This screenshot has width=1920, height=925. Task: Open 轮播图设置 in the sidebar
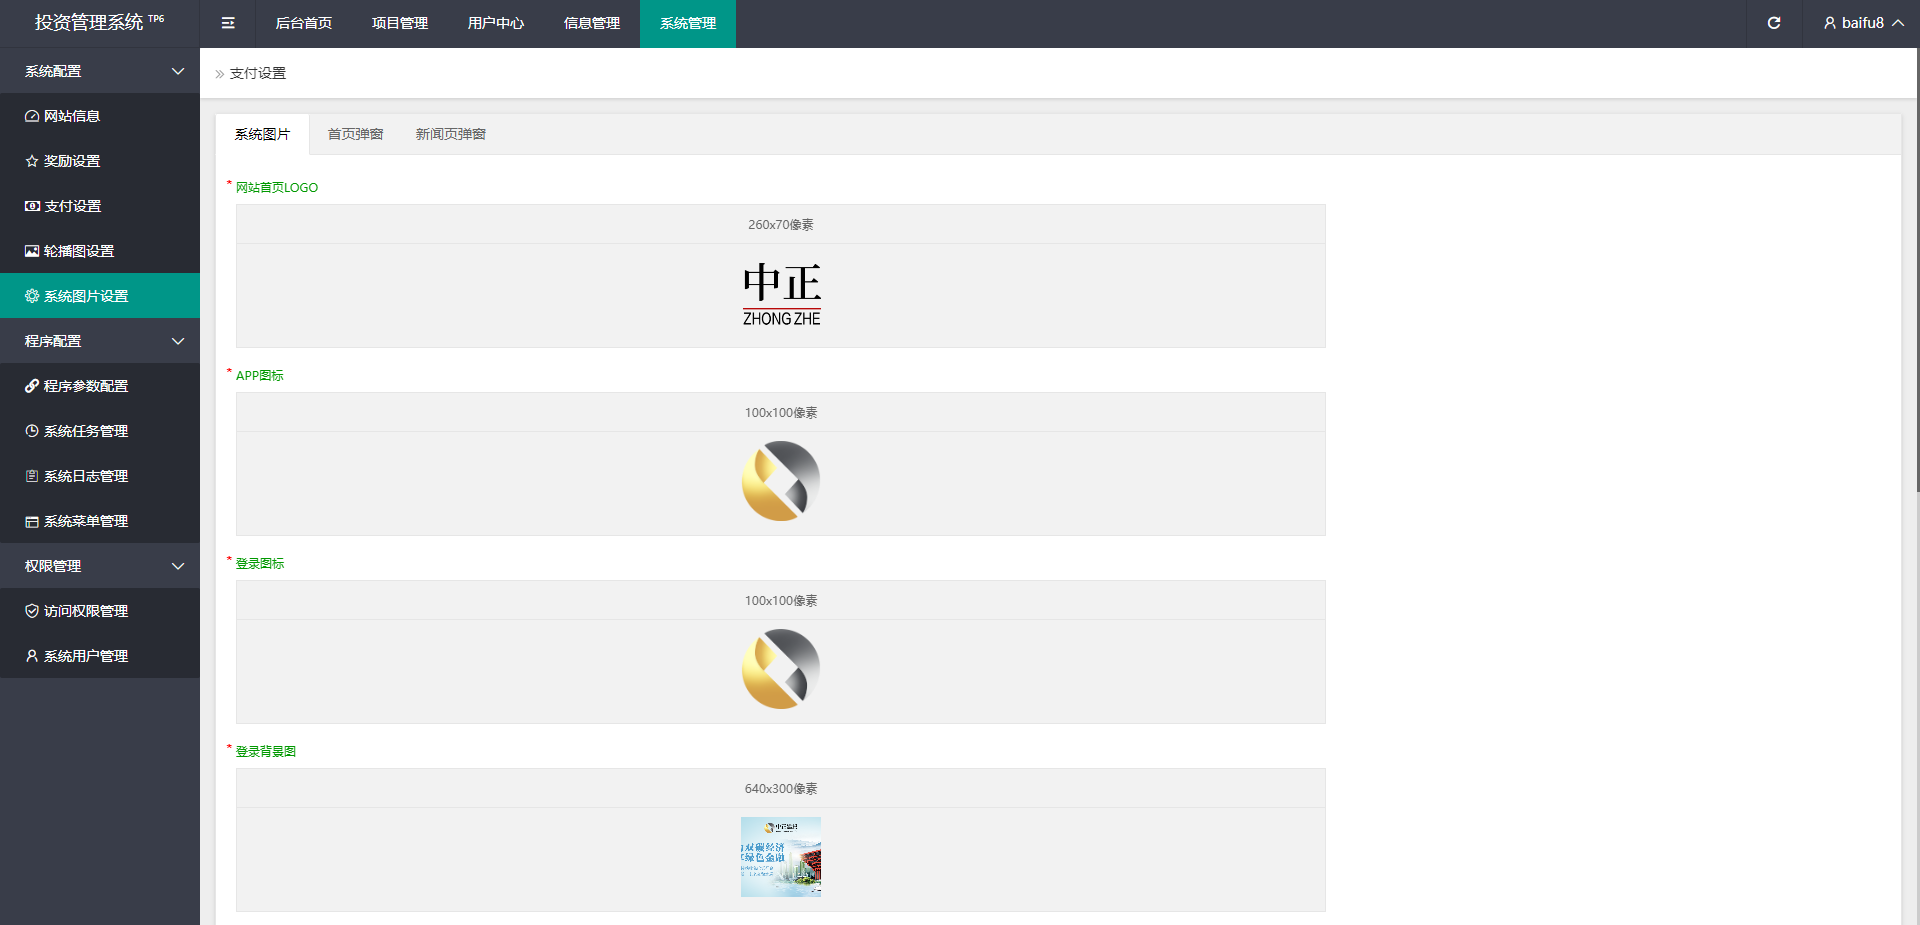click(x=78, y=251)
